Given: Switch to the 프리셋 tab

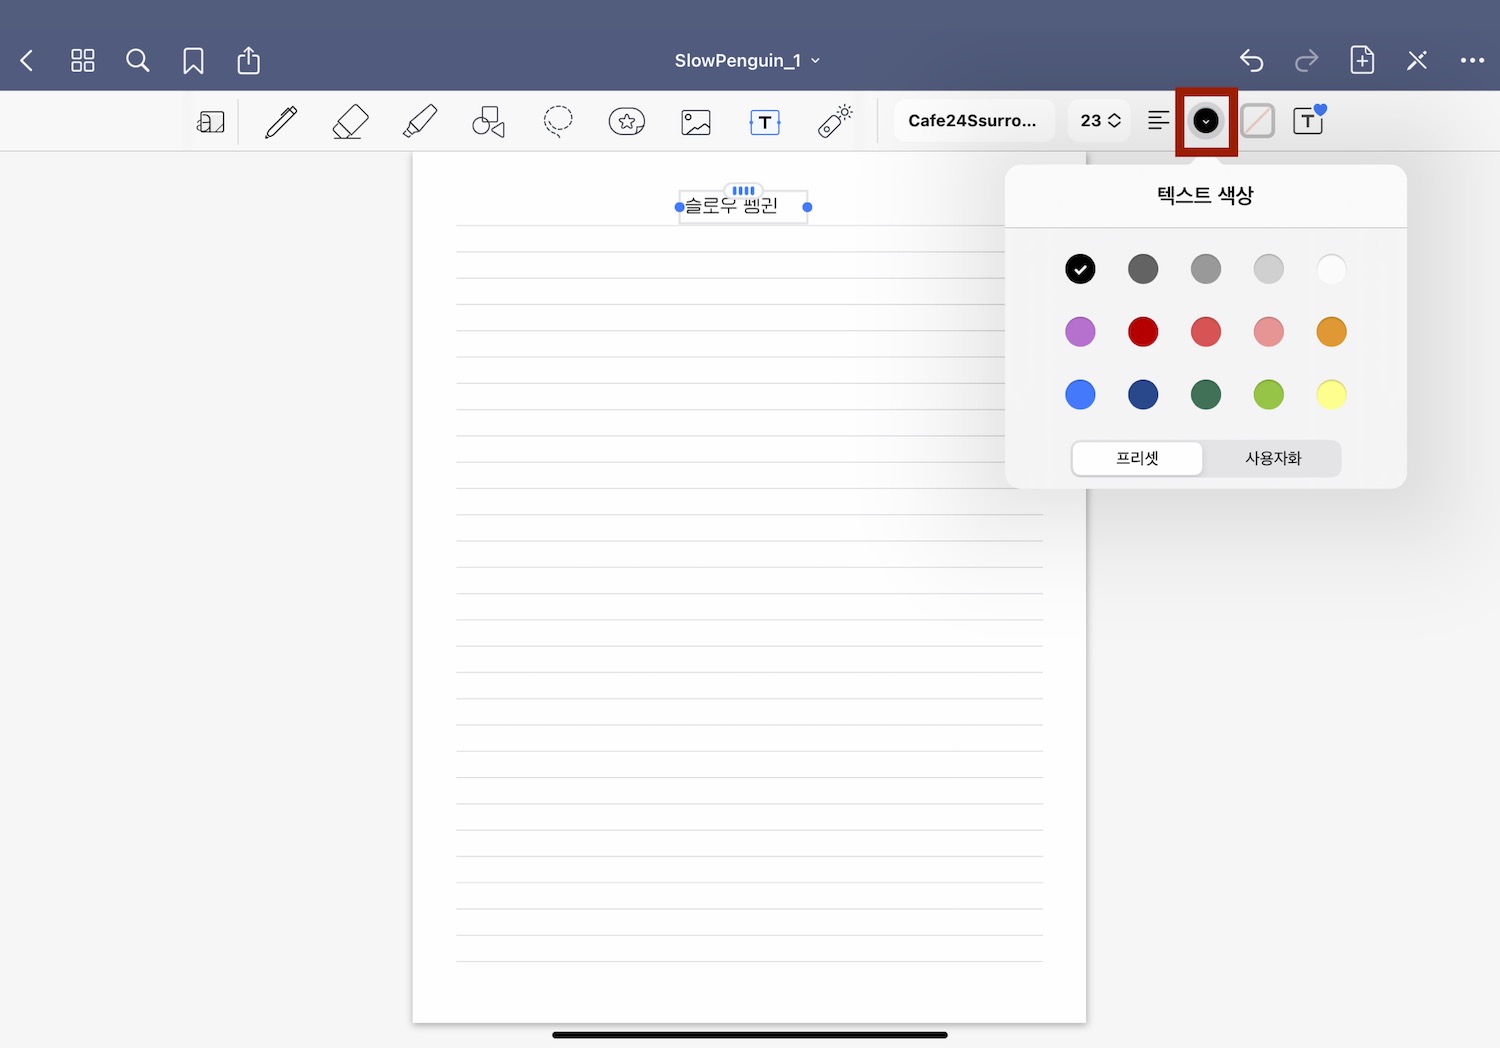Looking at the screenshot, I should click(1138, 458).
